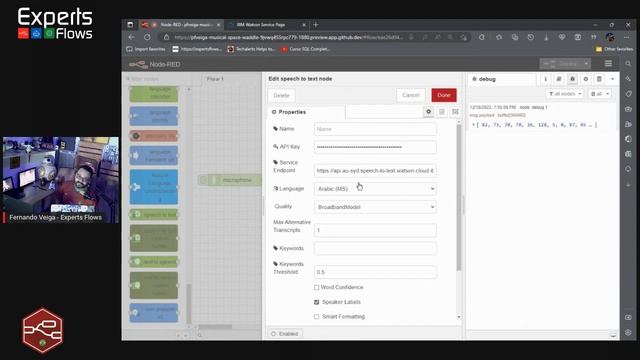Expand the sidebar tabs dropdown arrow
The width and height of the screenshot is (640, 360).
[612, 79]
